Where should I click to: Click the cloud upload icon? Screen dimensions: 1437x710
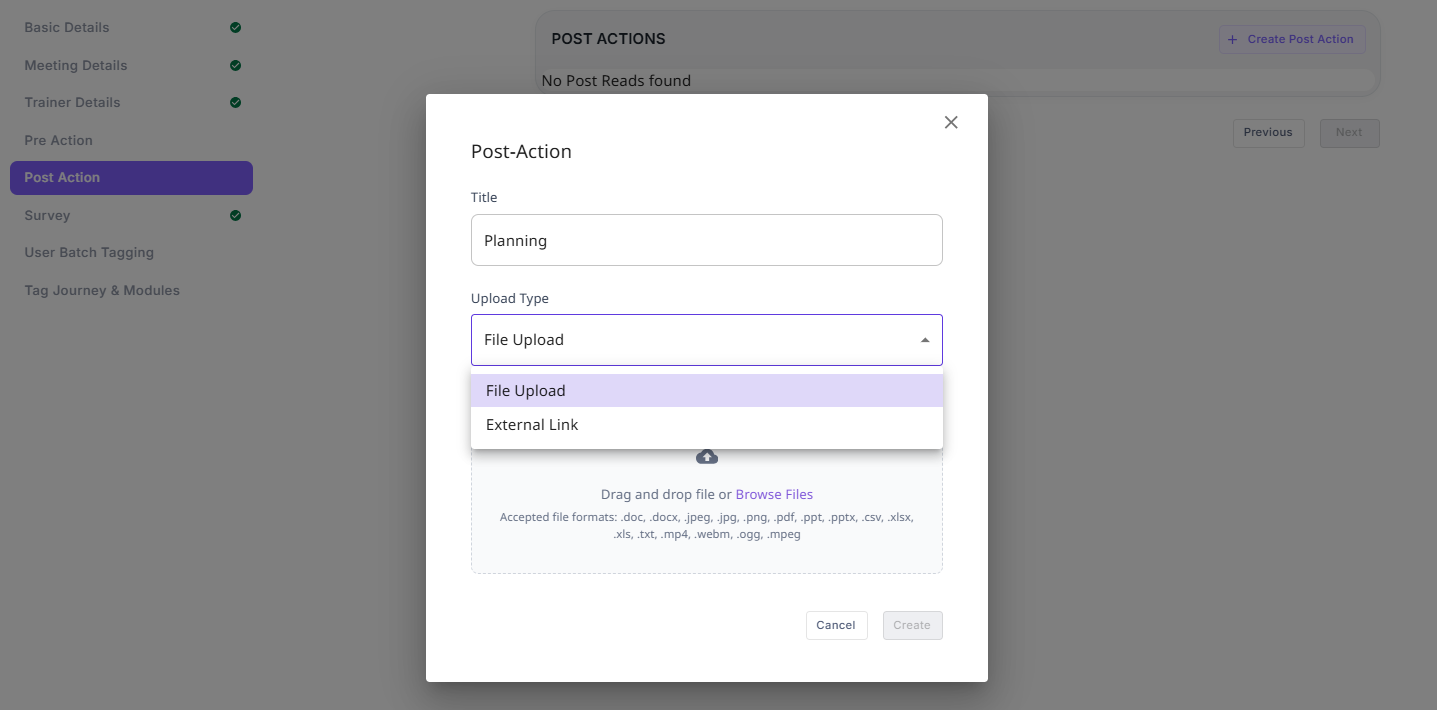tap(707, 457)
